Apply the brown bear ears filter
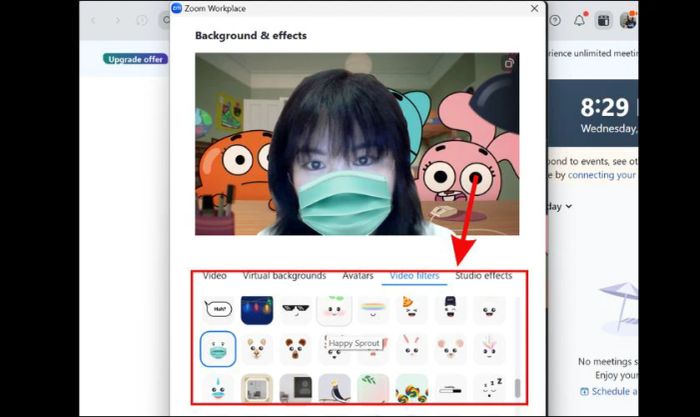This screenshot has width=700, height=417. coord(295,348)
